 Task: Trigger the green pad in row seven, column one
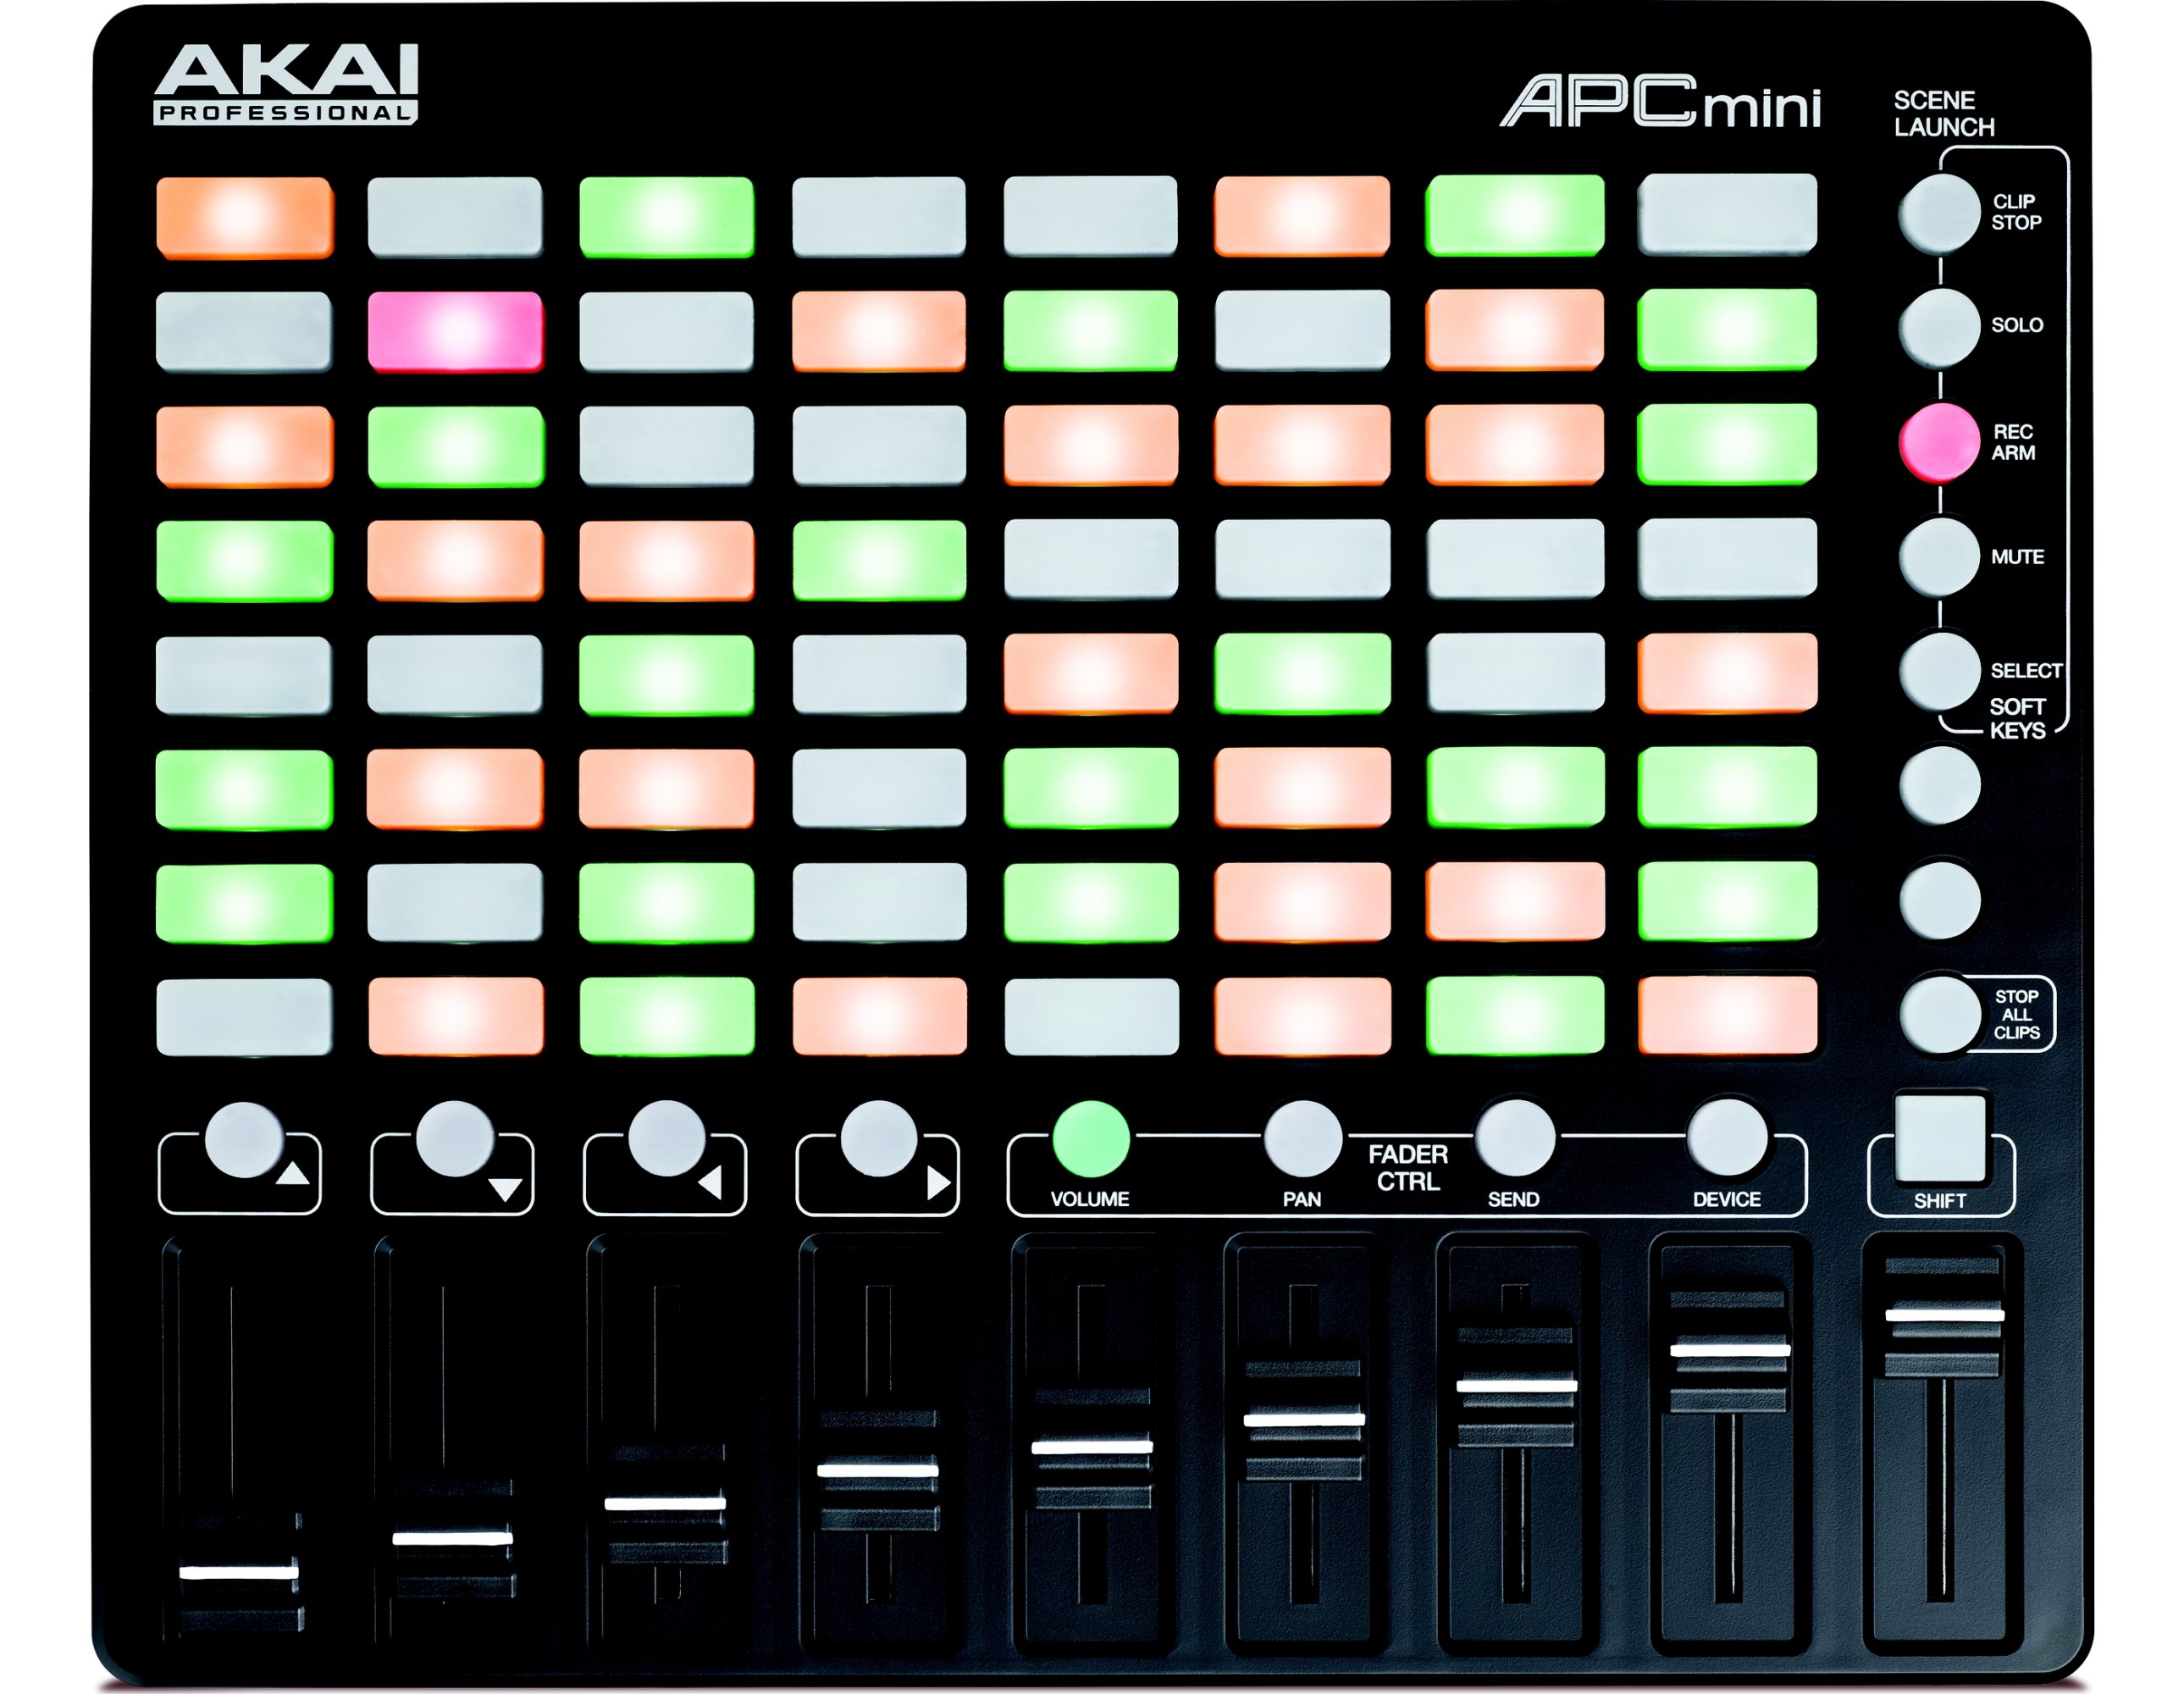[244, 904]
